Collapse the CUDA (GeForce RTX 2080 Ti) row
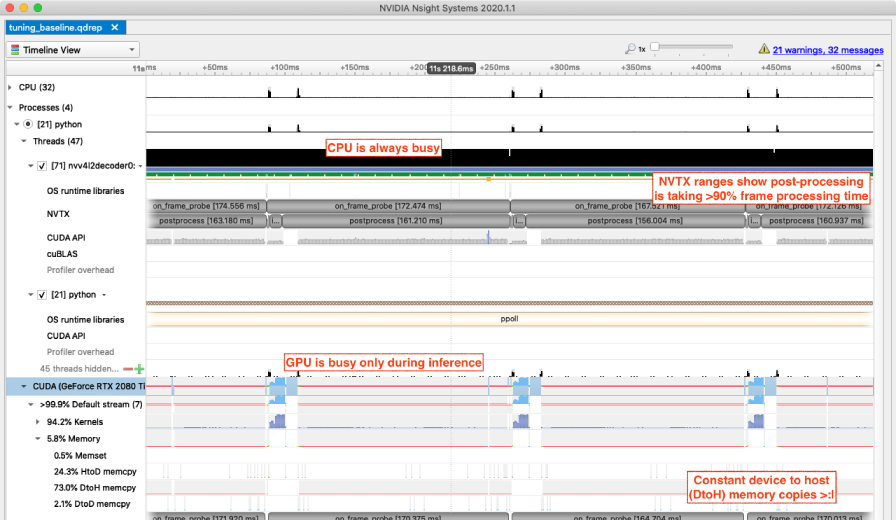This screenshot has height=520, width=896. pos(24,386)
